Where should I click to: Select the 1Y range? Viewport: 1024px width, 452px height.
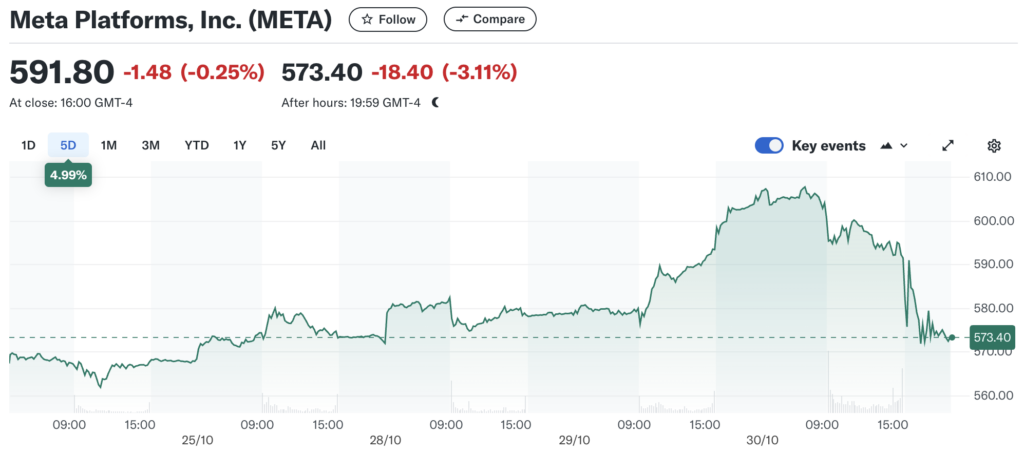coord(240,146)
